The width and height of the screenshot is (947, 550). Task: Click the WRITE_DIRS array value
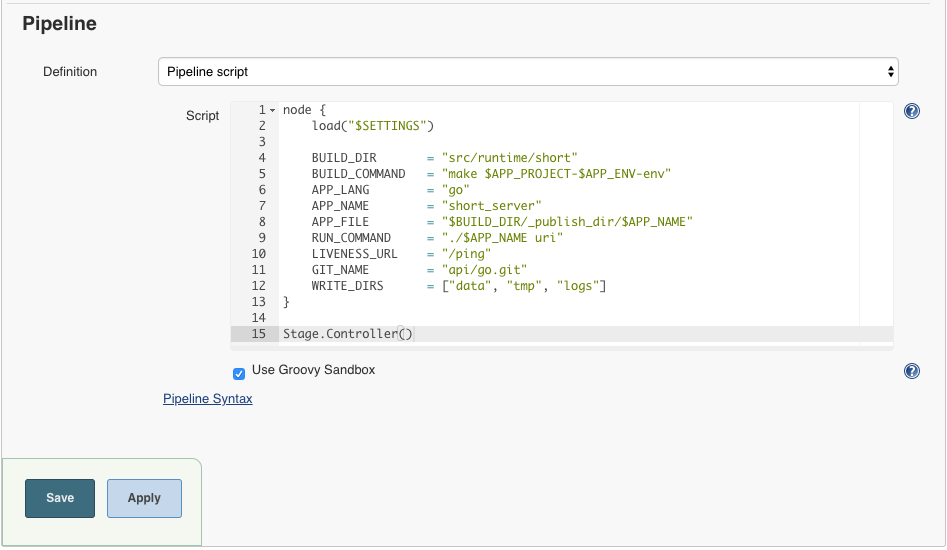(523, 286)
